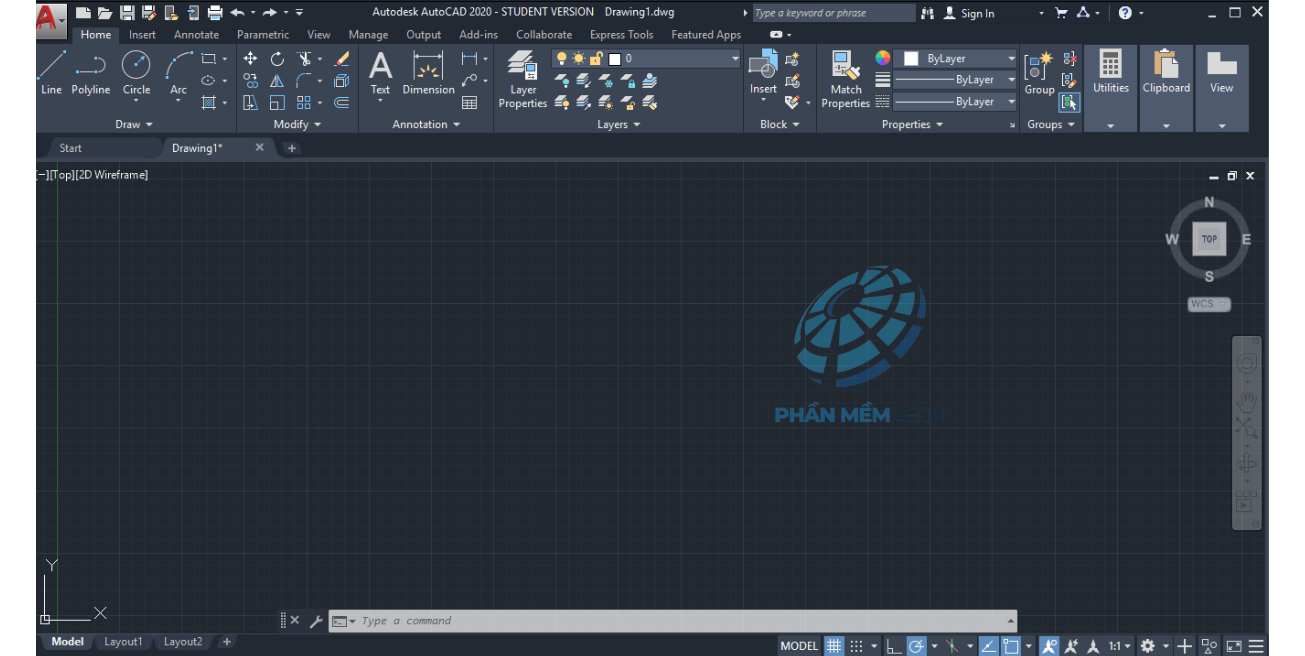The height and width of the screenshot is (656, 1305).
Task: Expand the Modify panel
Action: (298, 125)
